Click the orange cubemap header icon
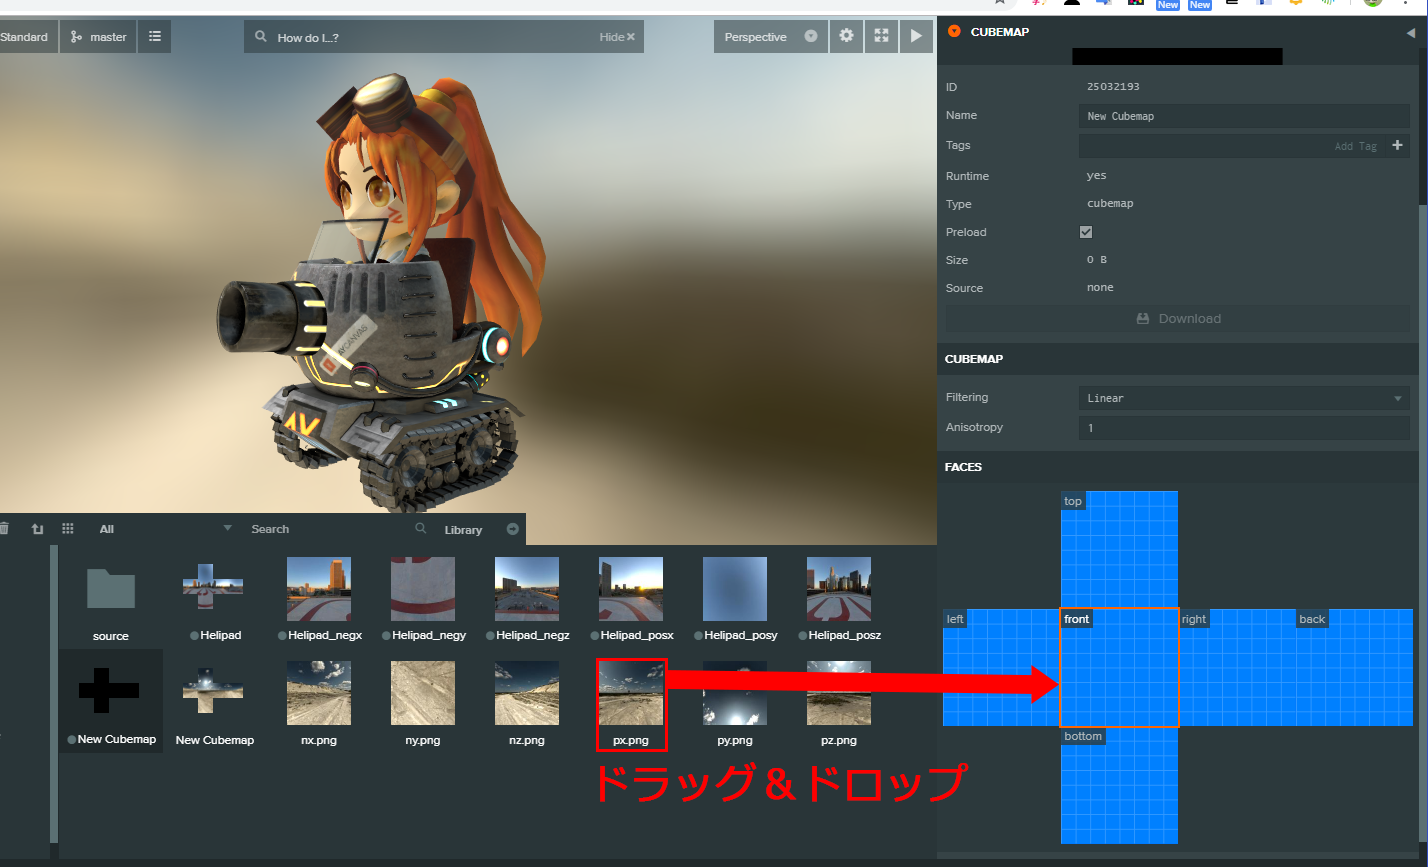 click(x=954, y=31)
